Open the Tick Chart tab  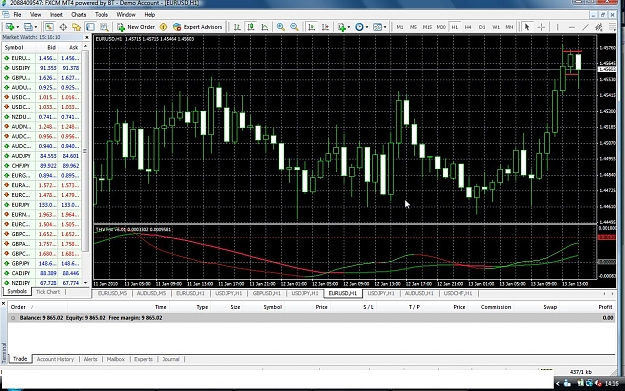[x=48, y=292]
